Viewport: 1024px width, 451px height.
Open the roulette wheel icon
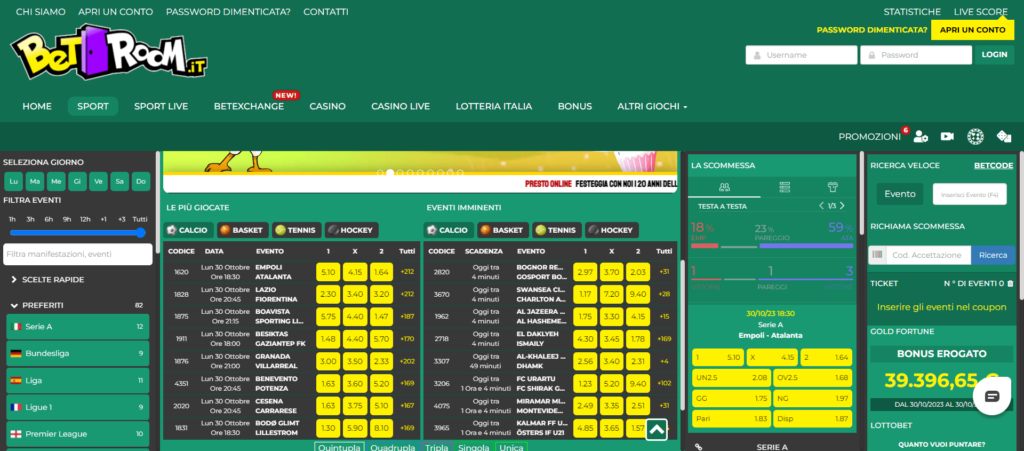(975, 136)
